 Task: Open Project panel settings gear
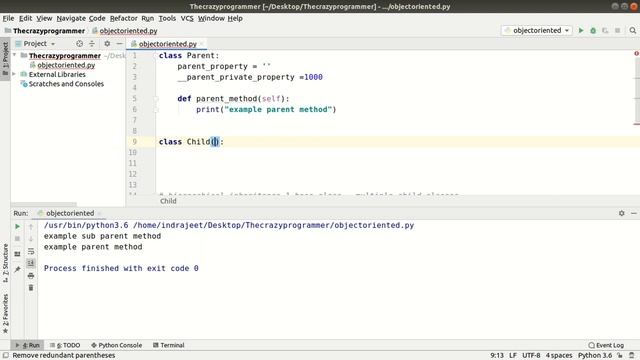[x=107, y=43]
